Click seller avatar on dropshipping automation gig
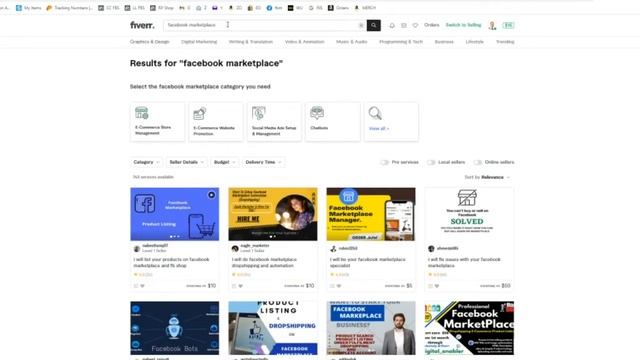The image size is (640, 360). pyautogui.click(x=235, y=248)
